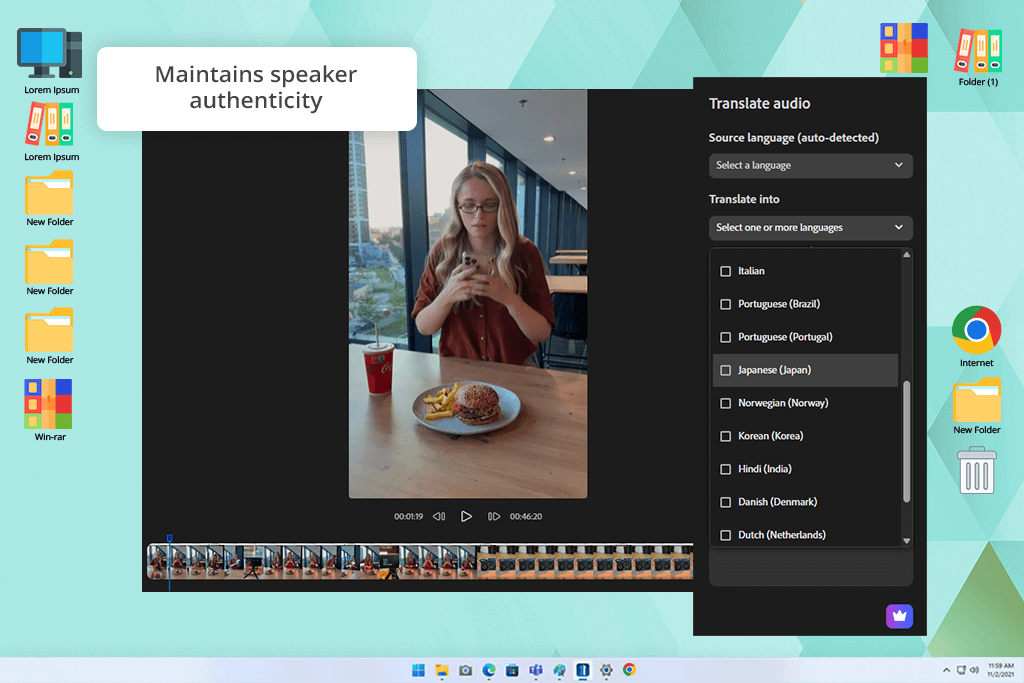Select the Japanese (Japan) checkbox
This screenshot has width=1024, height=683.
(725, 370)
